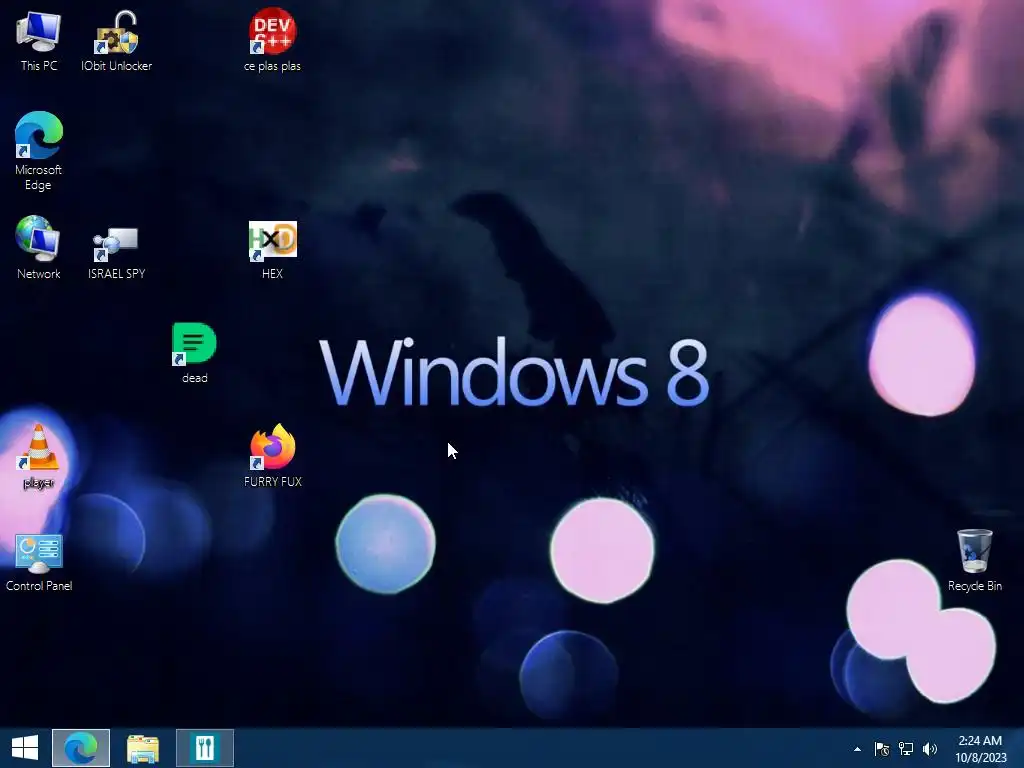
Task: Click the fork and knife taskbar app
Action: [204, 748]
